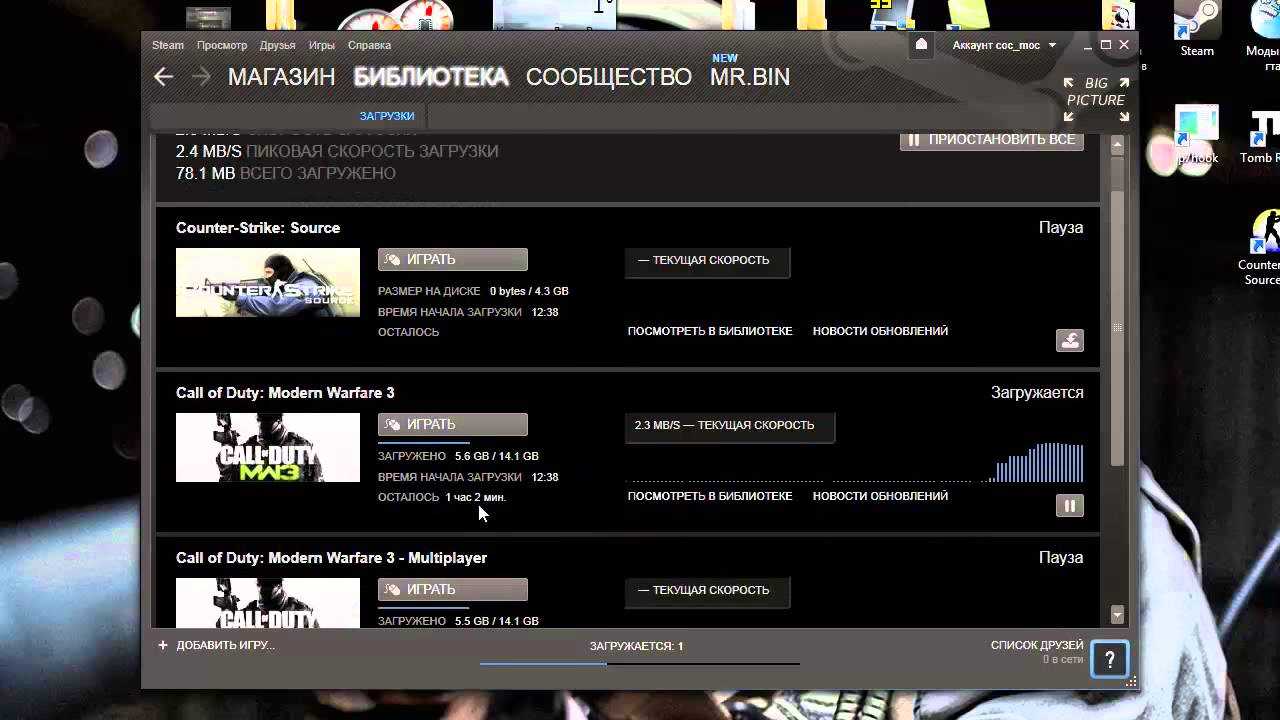
Task: Click the Call of Duty MW3 thumbnail
Action: [268, 448]
